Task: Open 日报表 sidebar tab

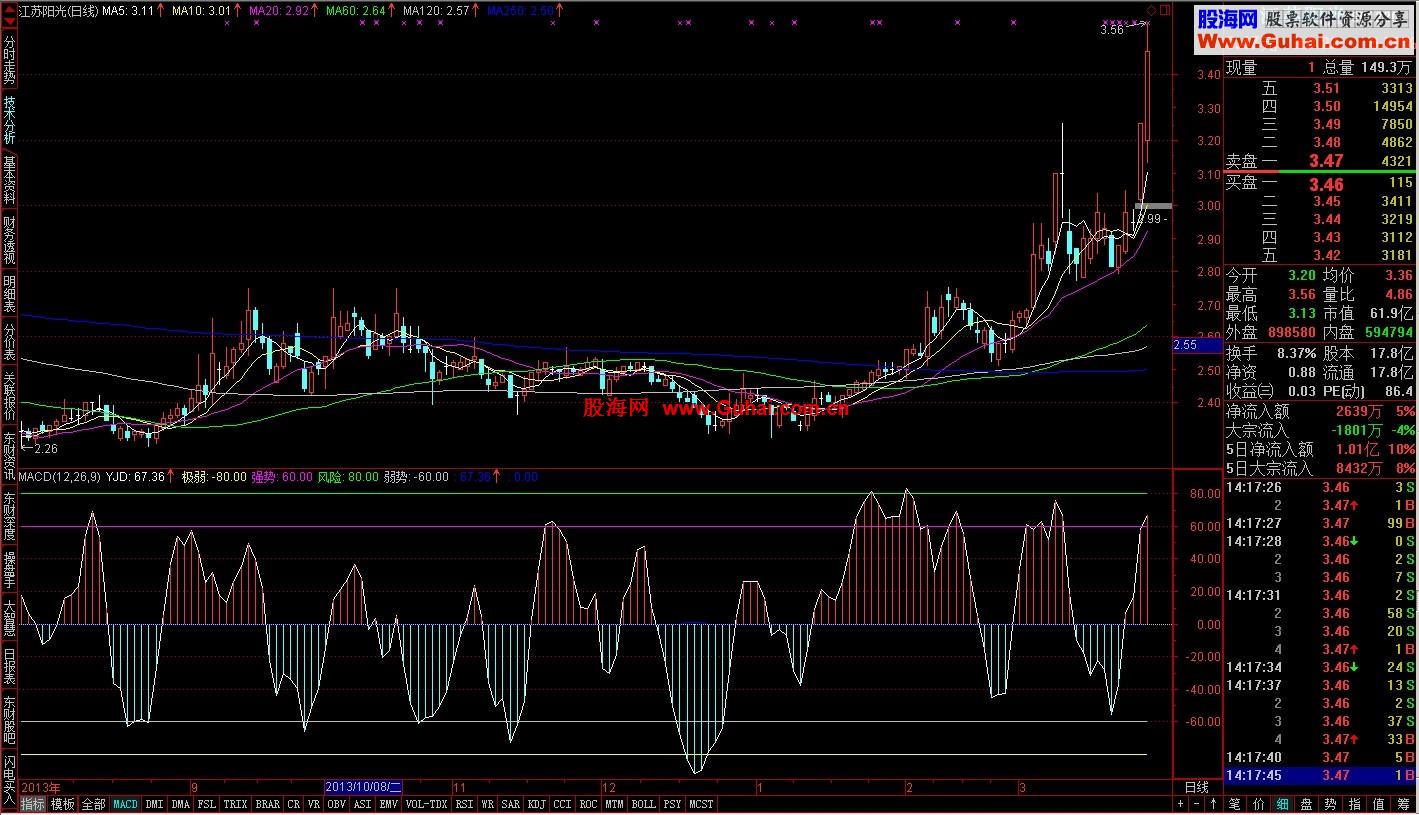Action: click(x=9, y=666)
